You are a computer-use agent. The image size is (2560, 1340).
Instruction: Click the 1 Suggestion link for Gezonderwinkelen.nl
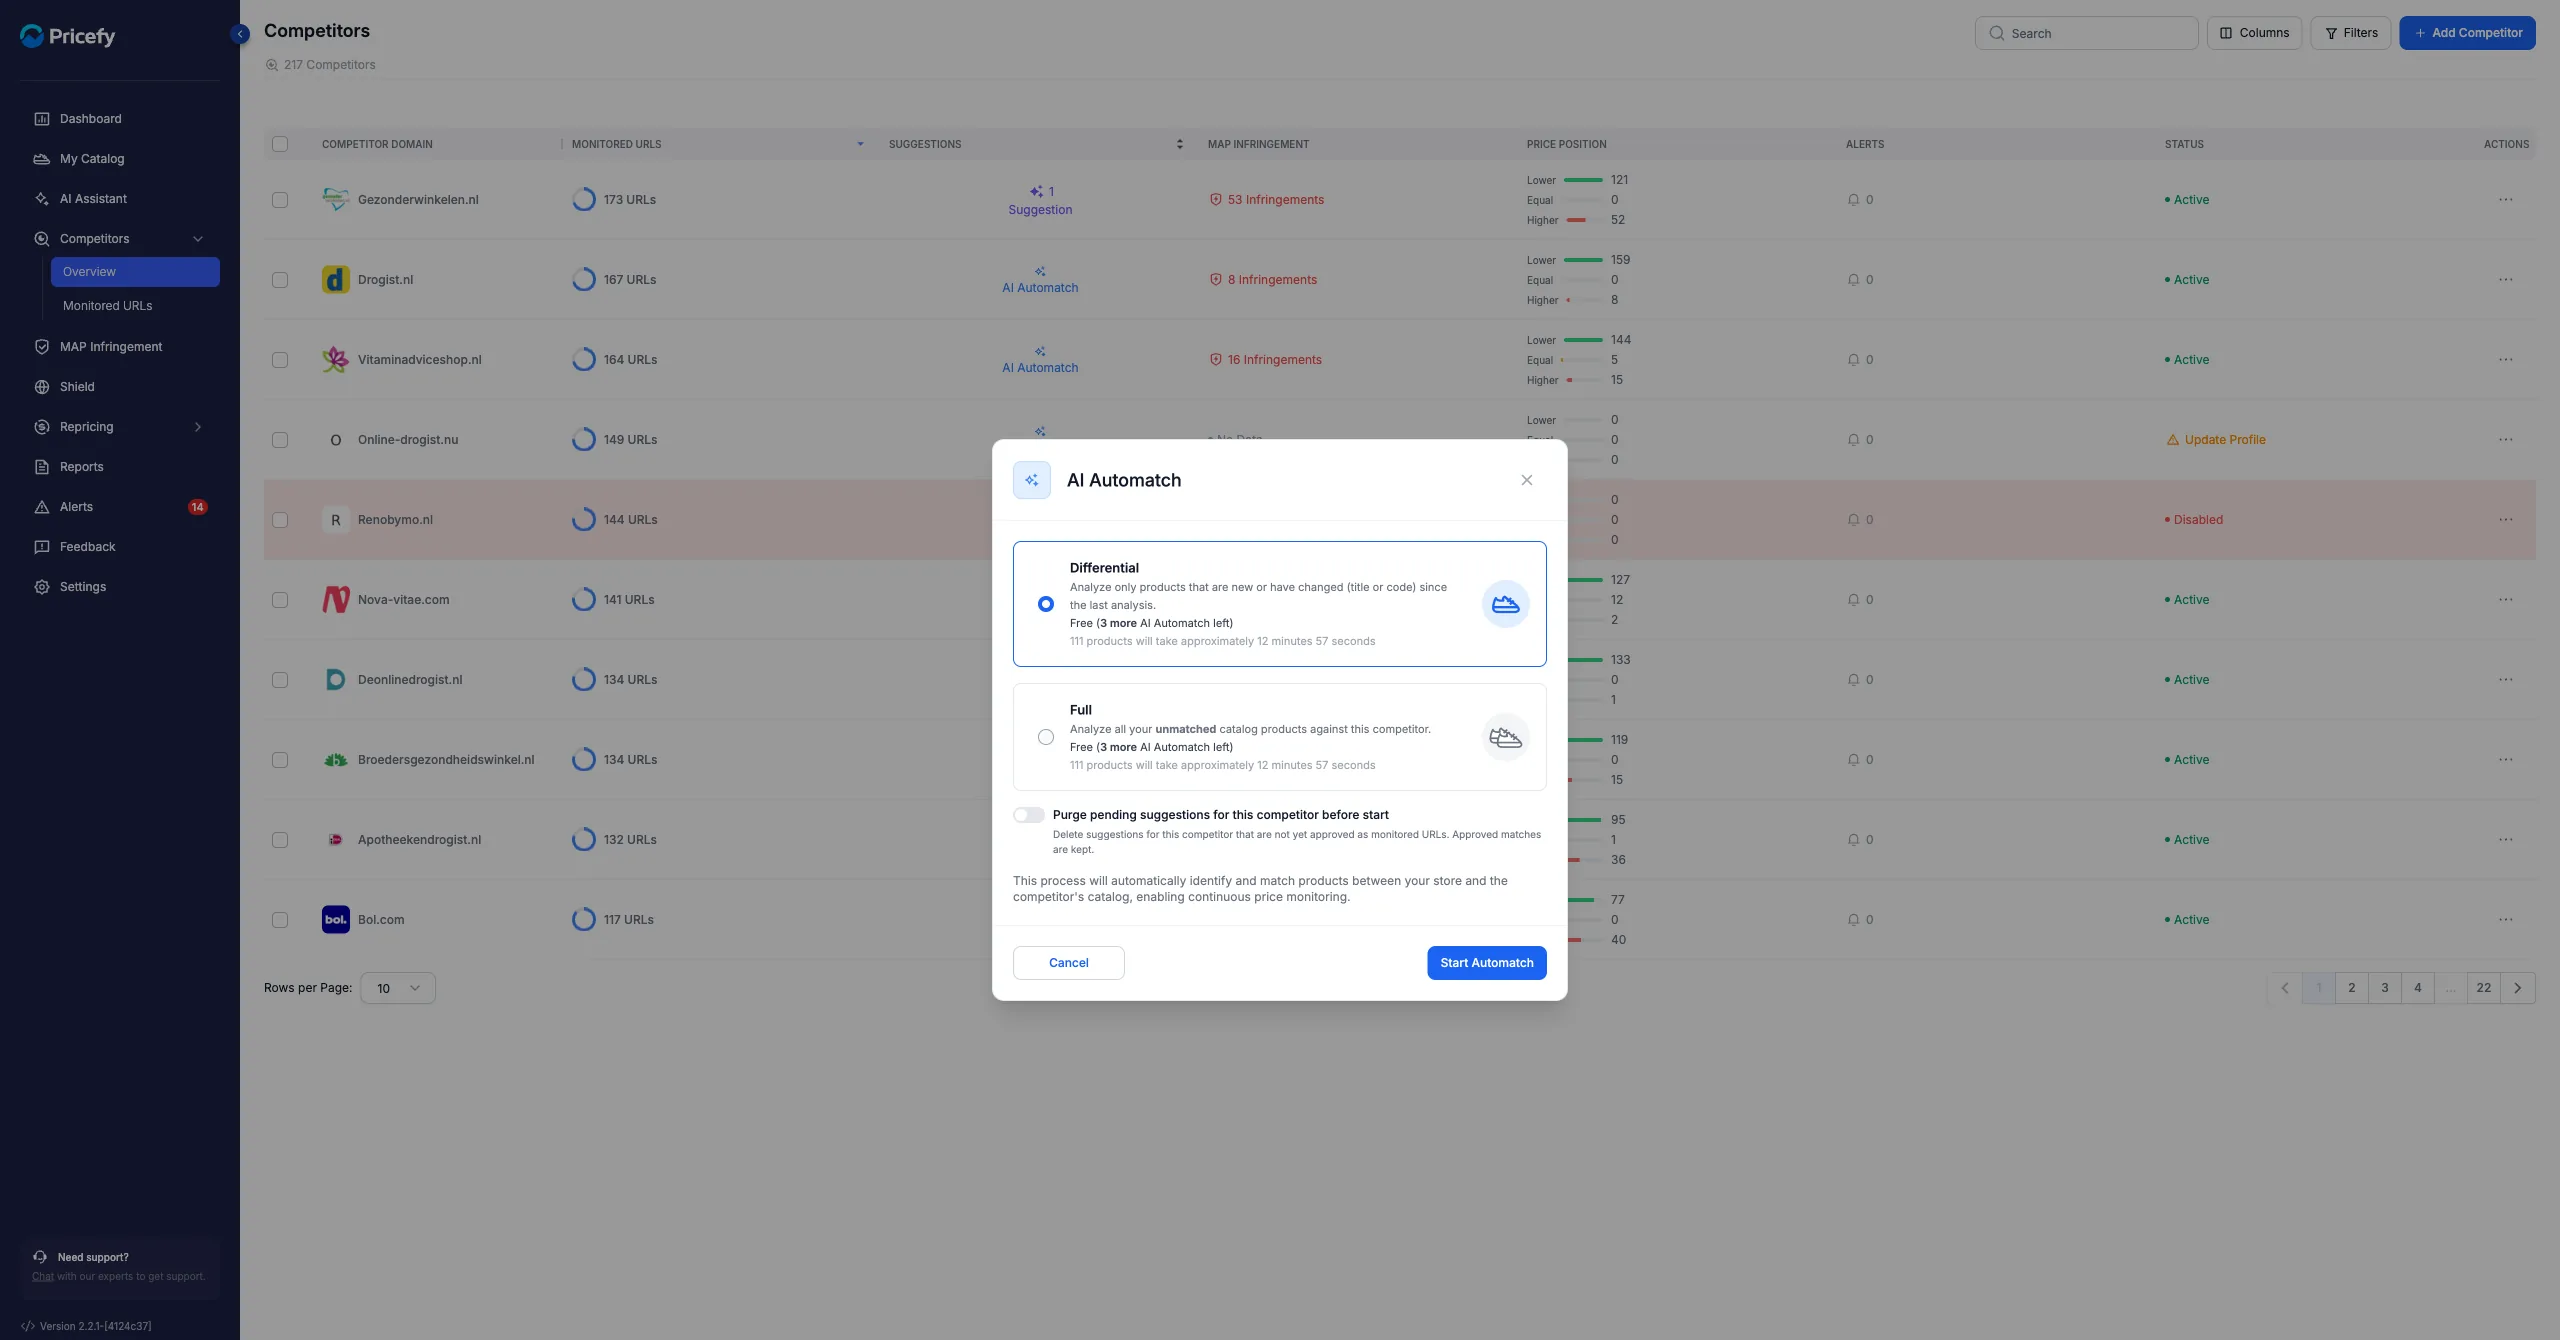click(x=1040, y=201)
